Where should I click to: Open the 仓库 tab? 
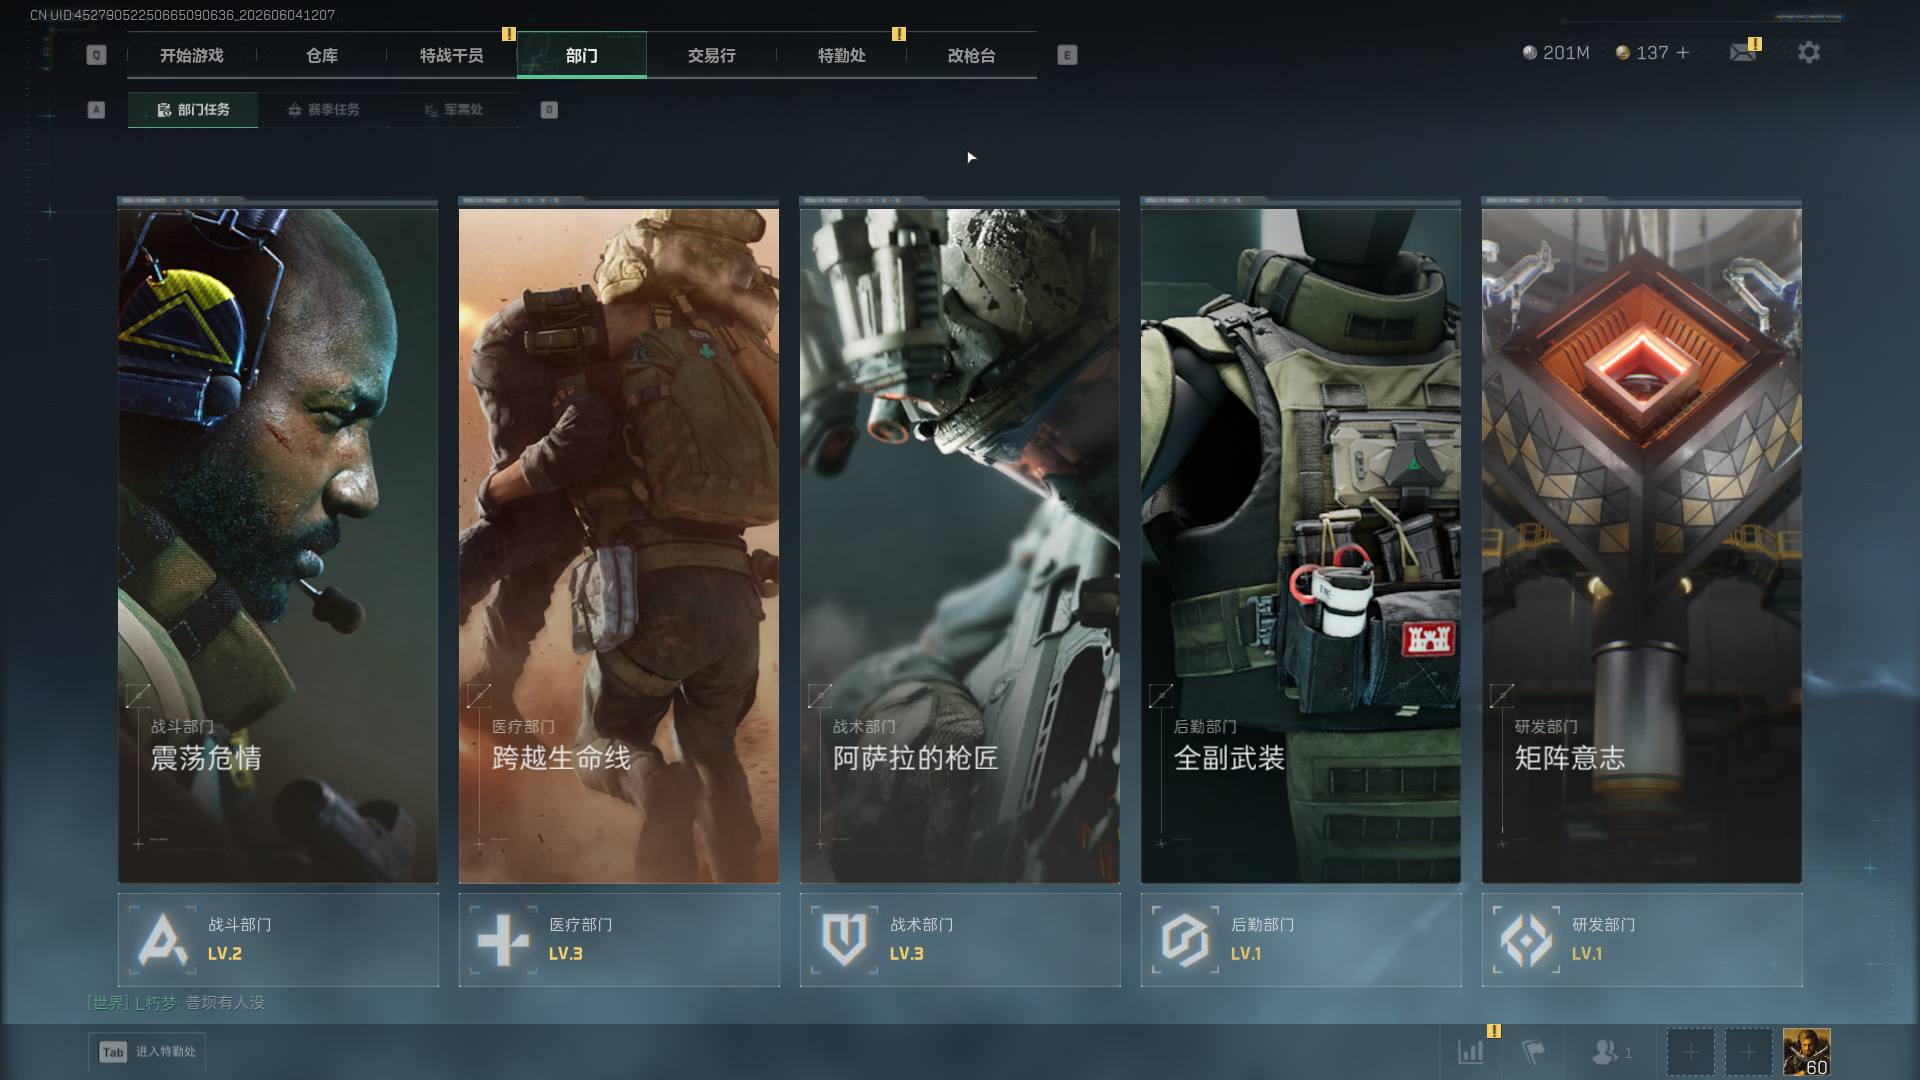(x=322, y=55)
